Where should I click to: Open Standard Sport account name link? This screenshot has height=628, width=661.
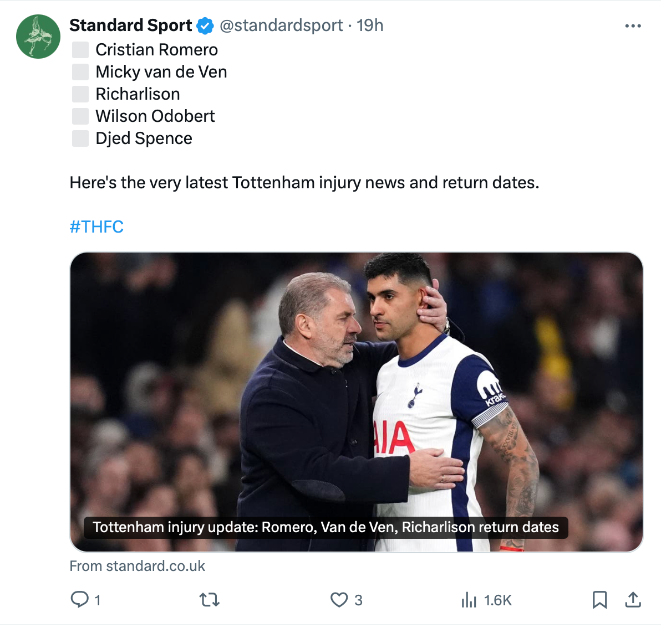130,26
